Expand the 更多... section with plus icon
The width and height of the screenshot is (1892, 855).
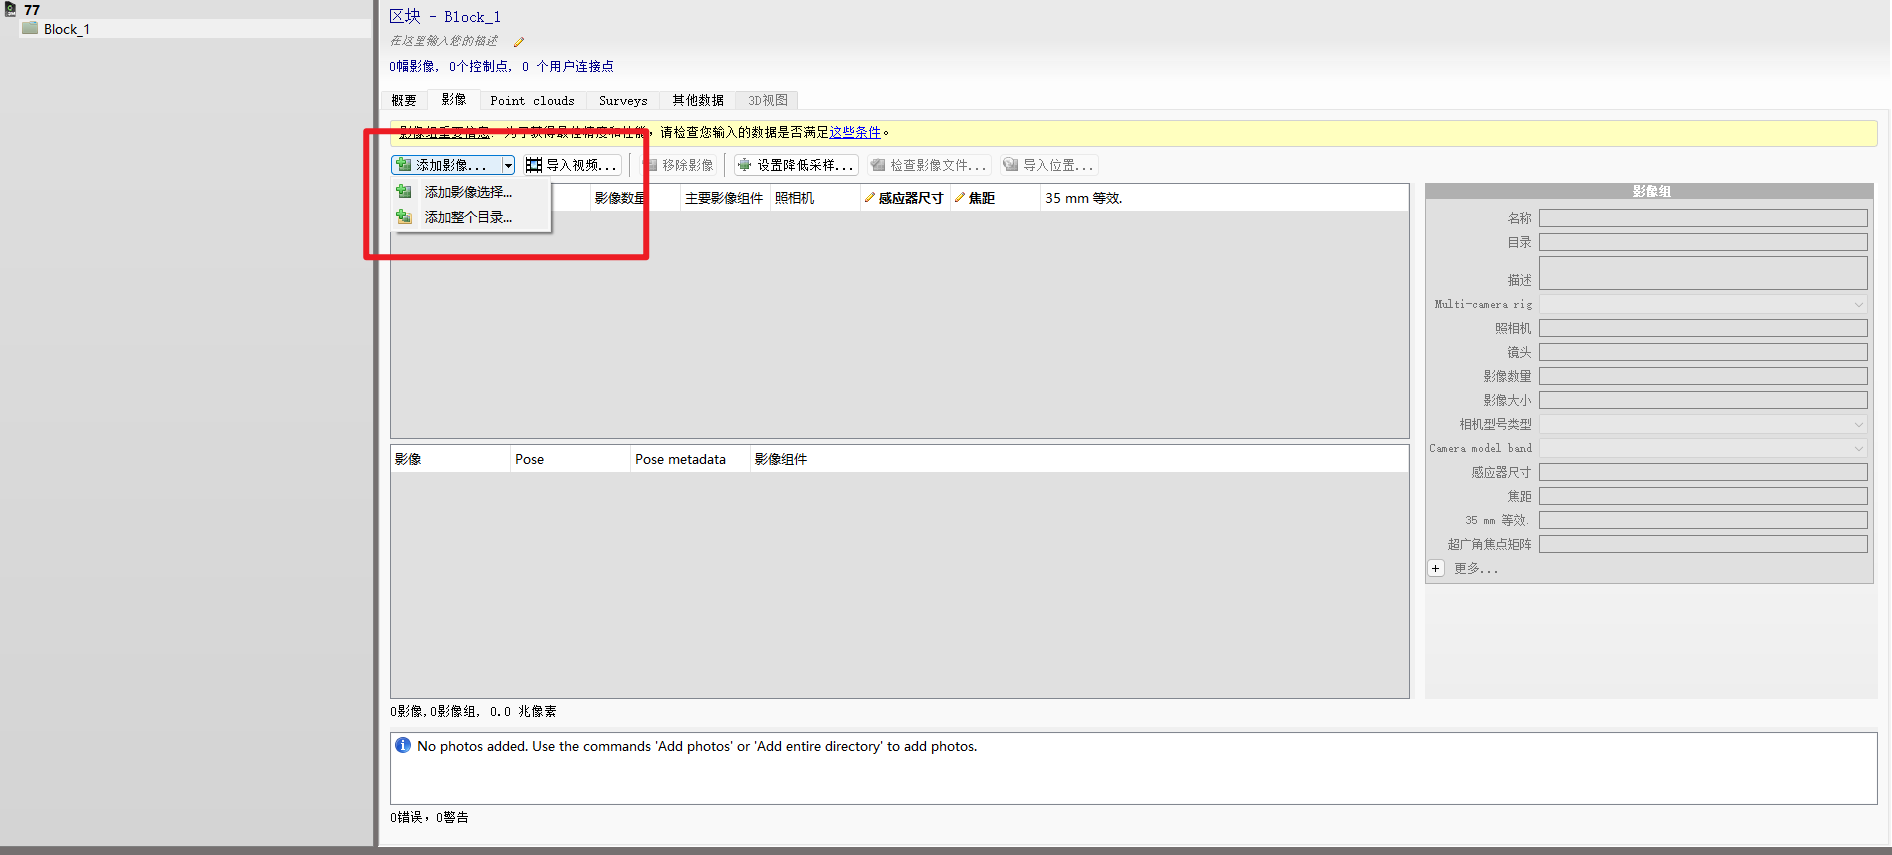pyautogui.click(x=1436, y=568)
